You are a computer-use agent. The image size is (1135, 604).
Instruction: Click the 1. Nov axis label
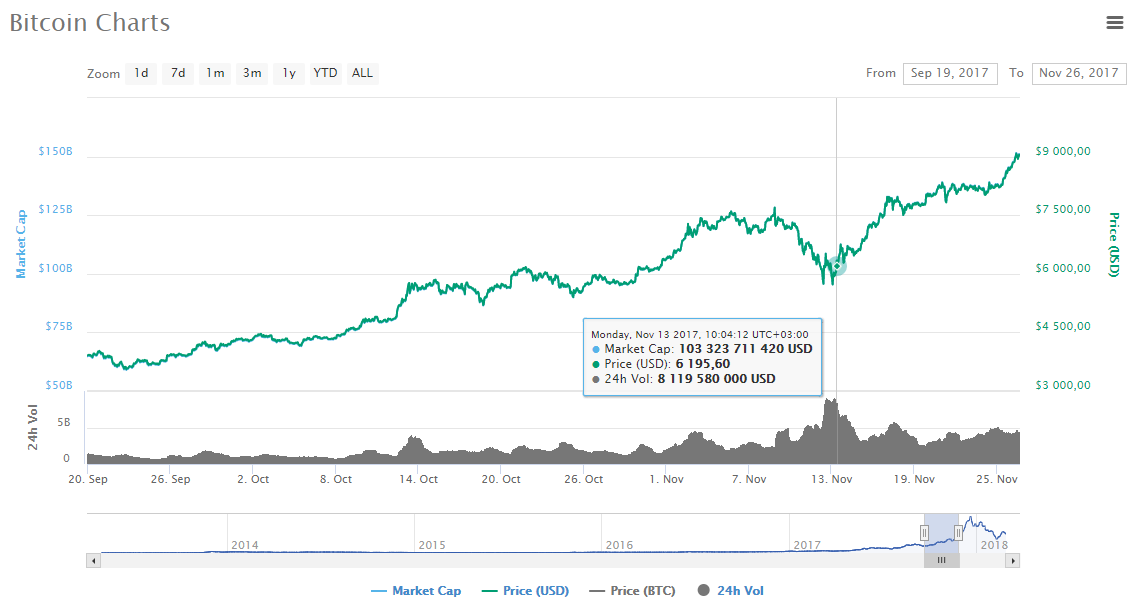coord(666,479)
